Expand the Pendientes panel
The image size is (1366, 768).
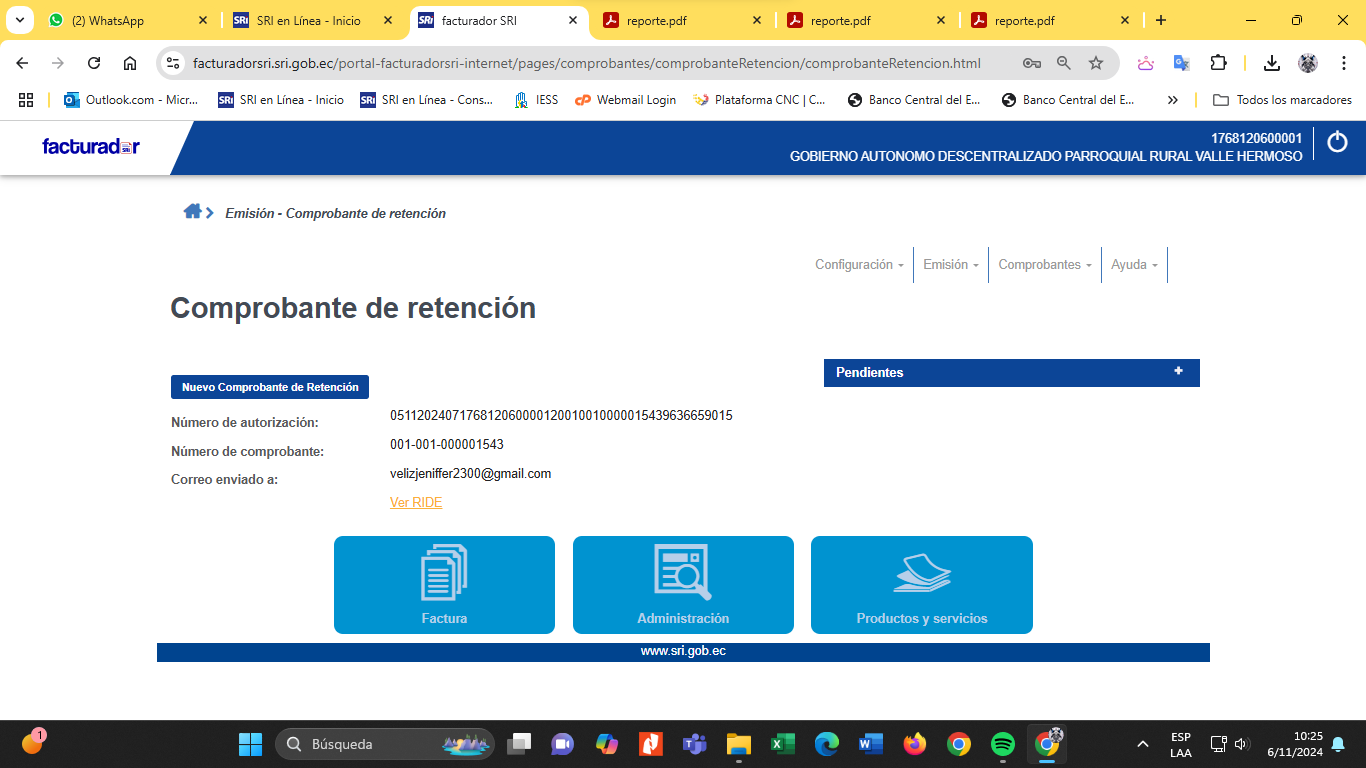(x=1178, y=372)
